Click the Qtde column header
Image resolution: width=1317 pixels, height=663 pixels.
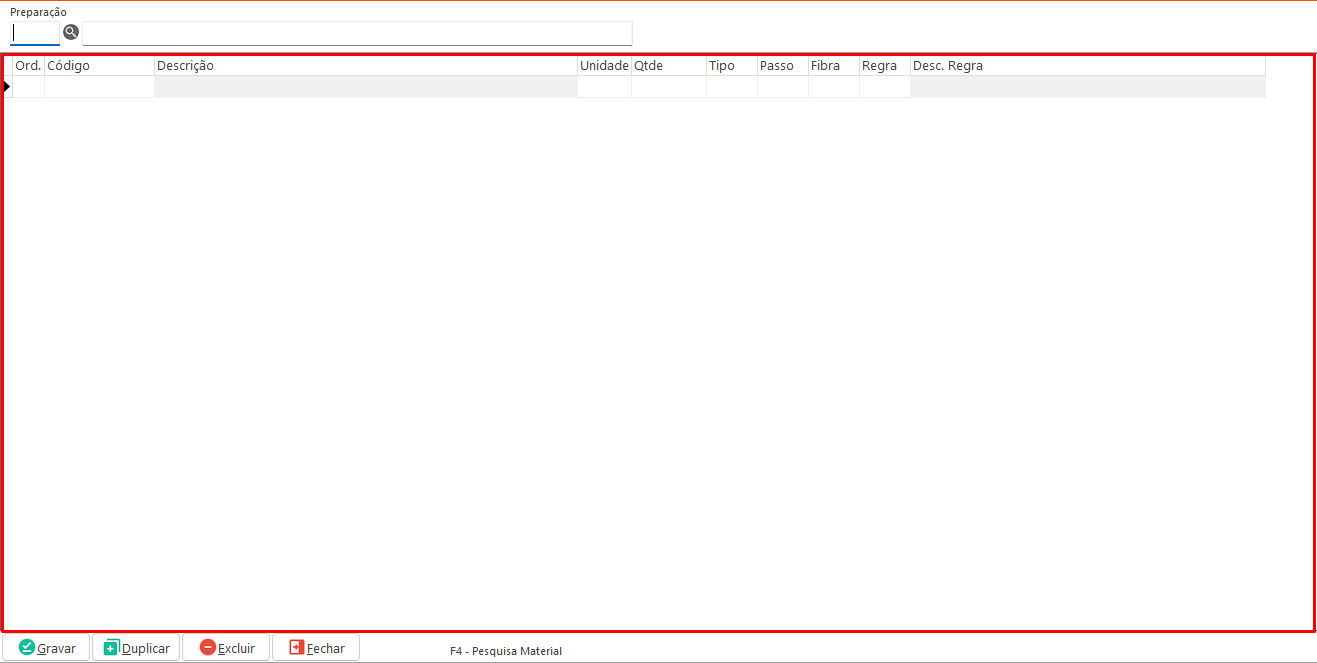click(x=668, y=66)
